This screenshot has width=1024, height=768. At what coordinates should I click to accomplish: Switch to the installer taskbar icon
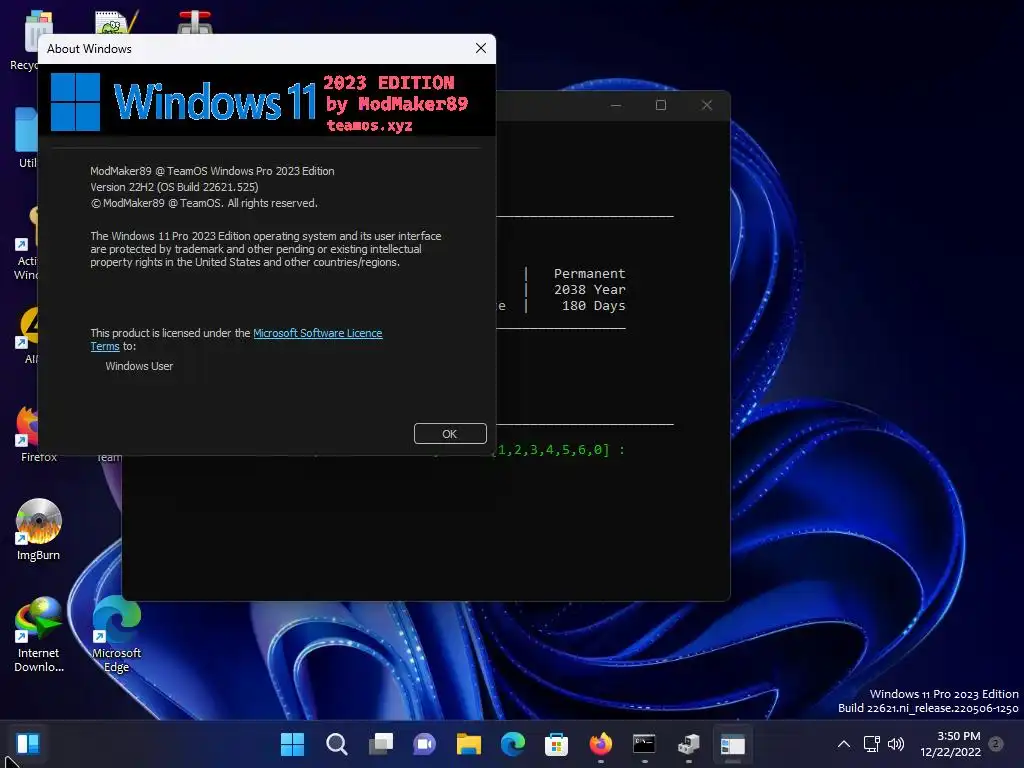(689, 744)
